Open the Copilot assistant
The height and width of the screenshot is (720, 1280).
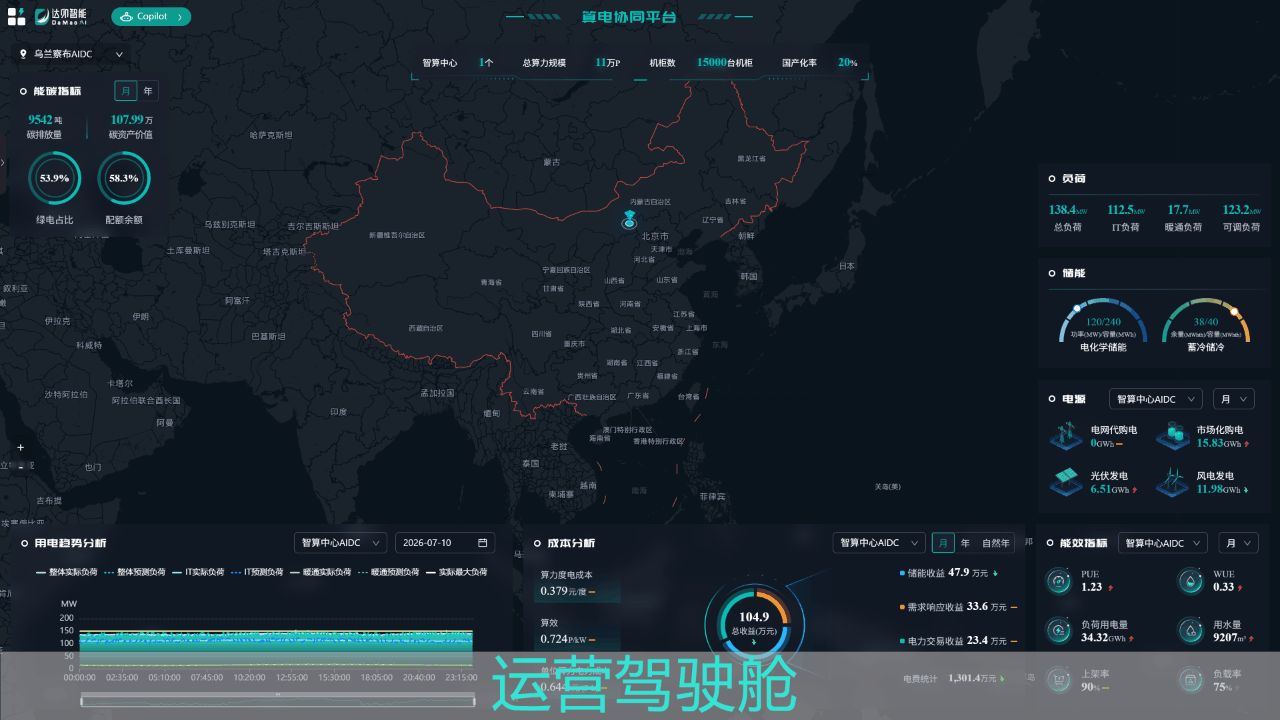click(x=151, y=16)
